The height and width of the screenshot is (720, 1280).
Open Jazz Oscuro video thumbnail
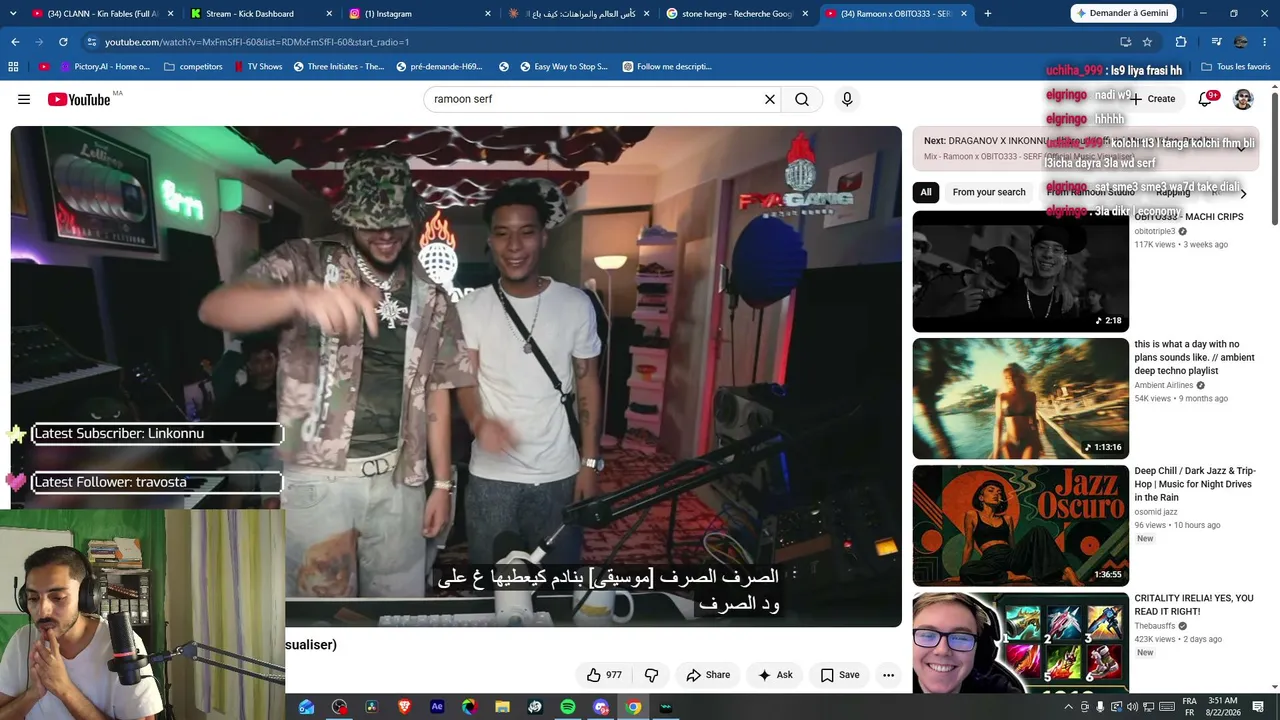tap(1020, 525)
